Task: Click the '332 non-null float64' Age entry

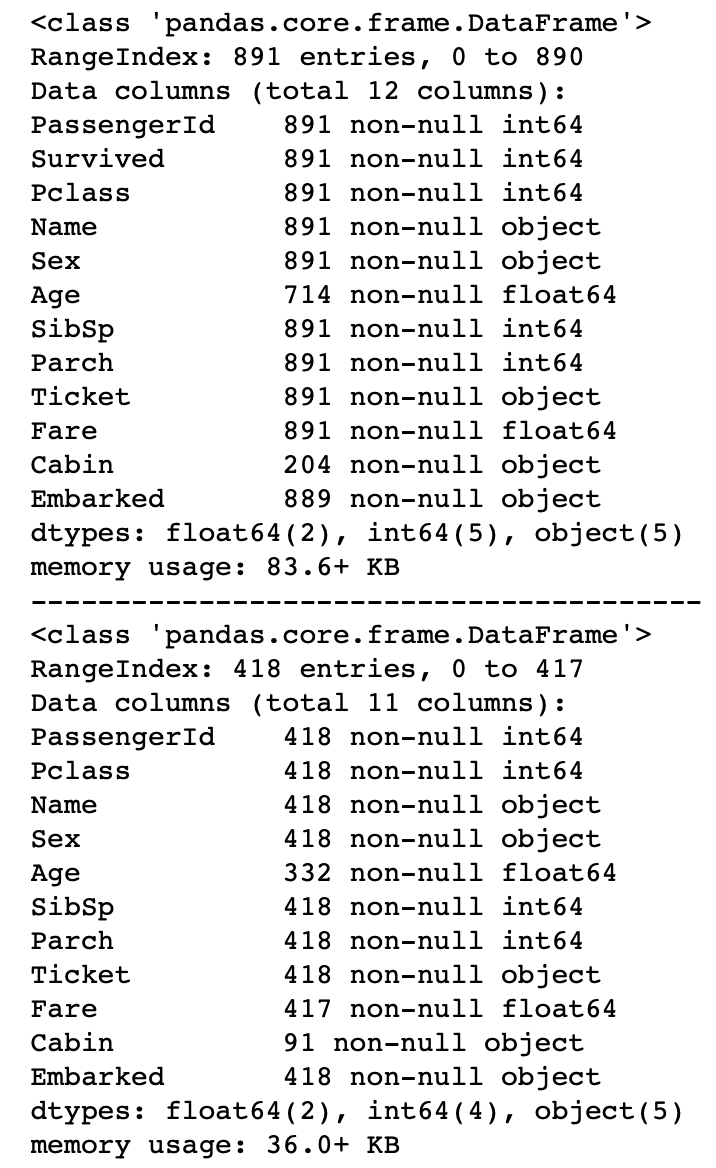Action: [x=449, y=873]
